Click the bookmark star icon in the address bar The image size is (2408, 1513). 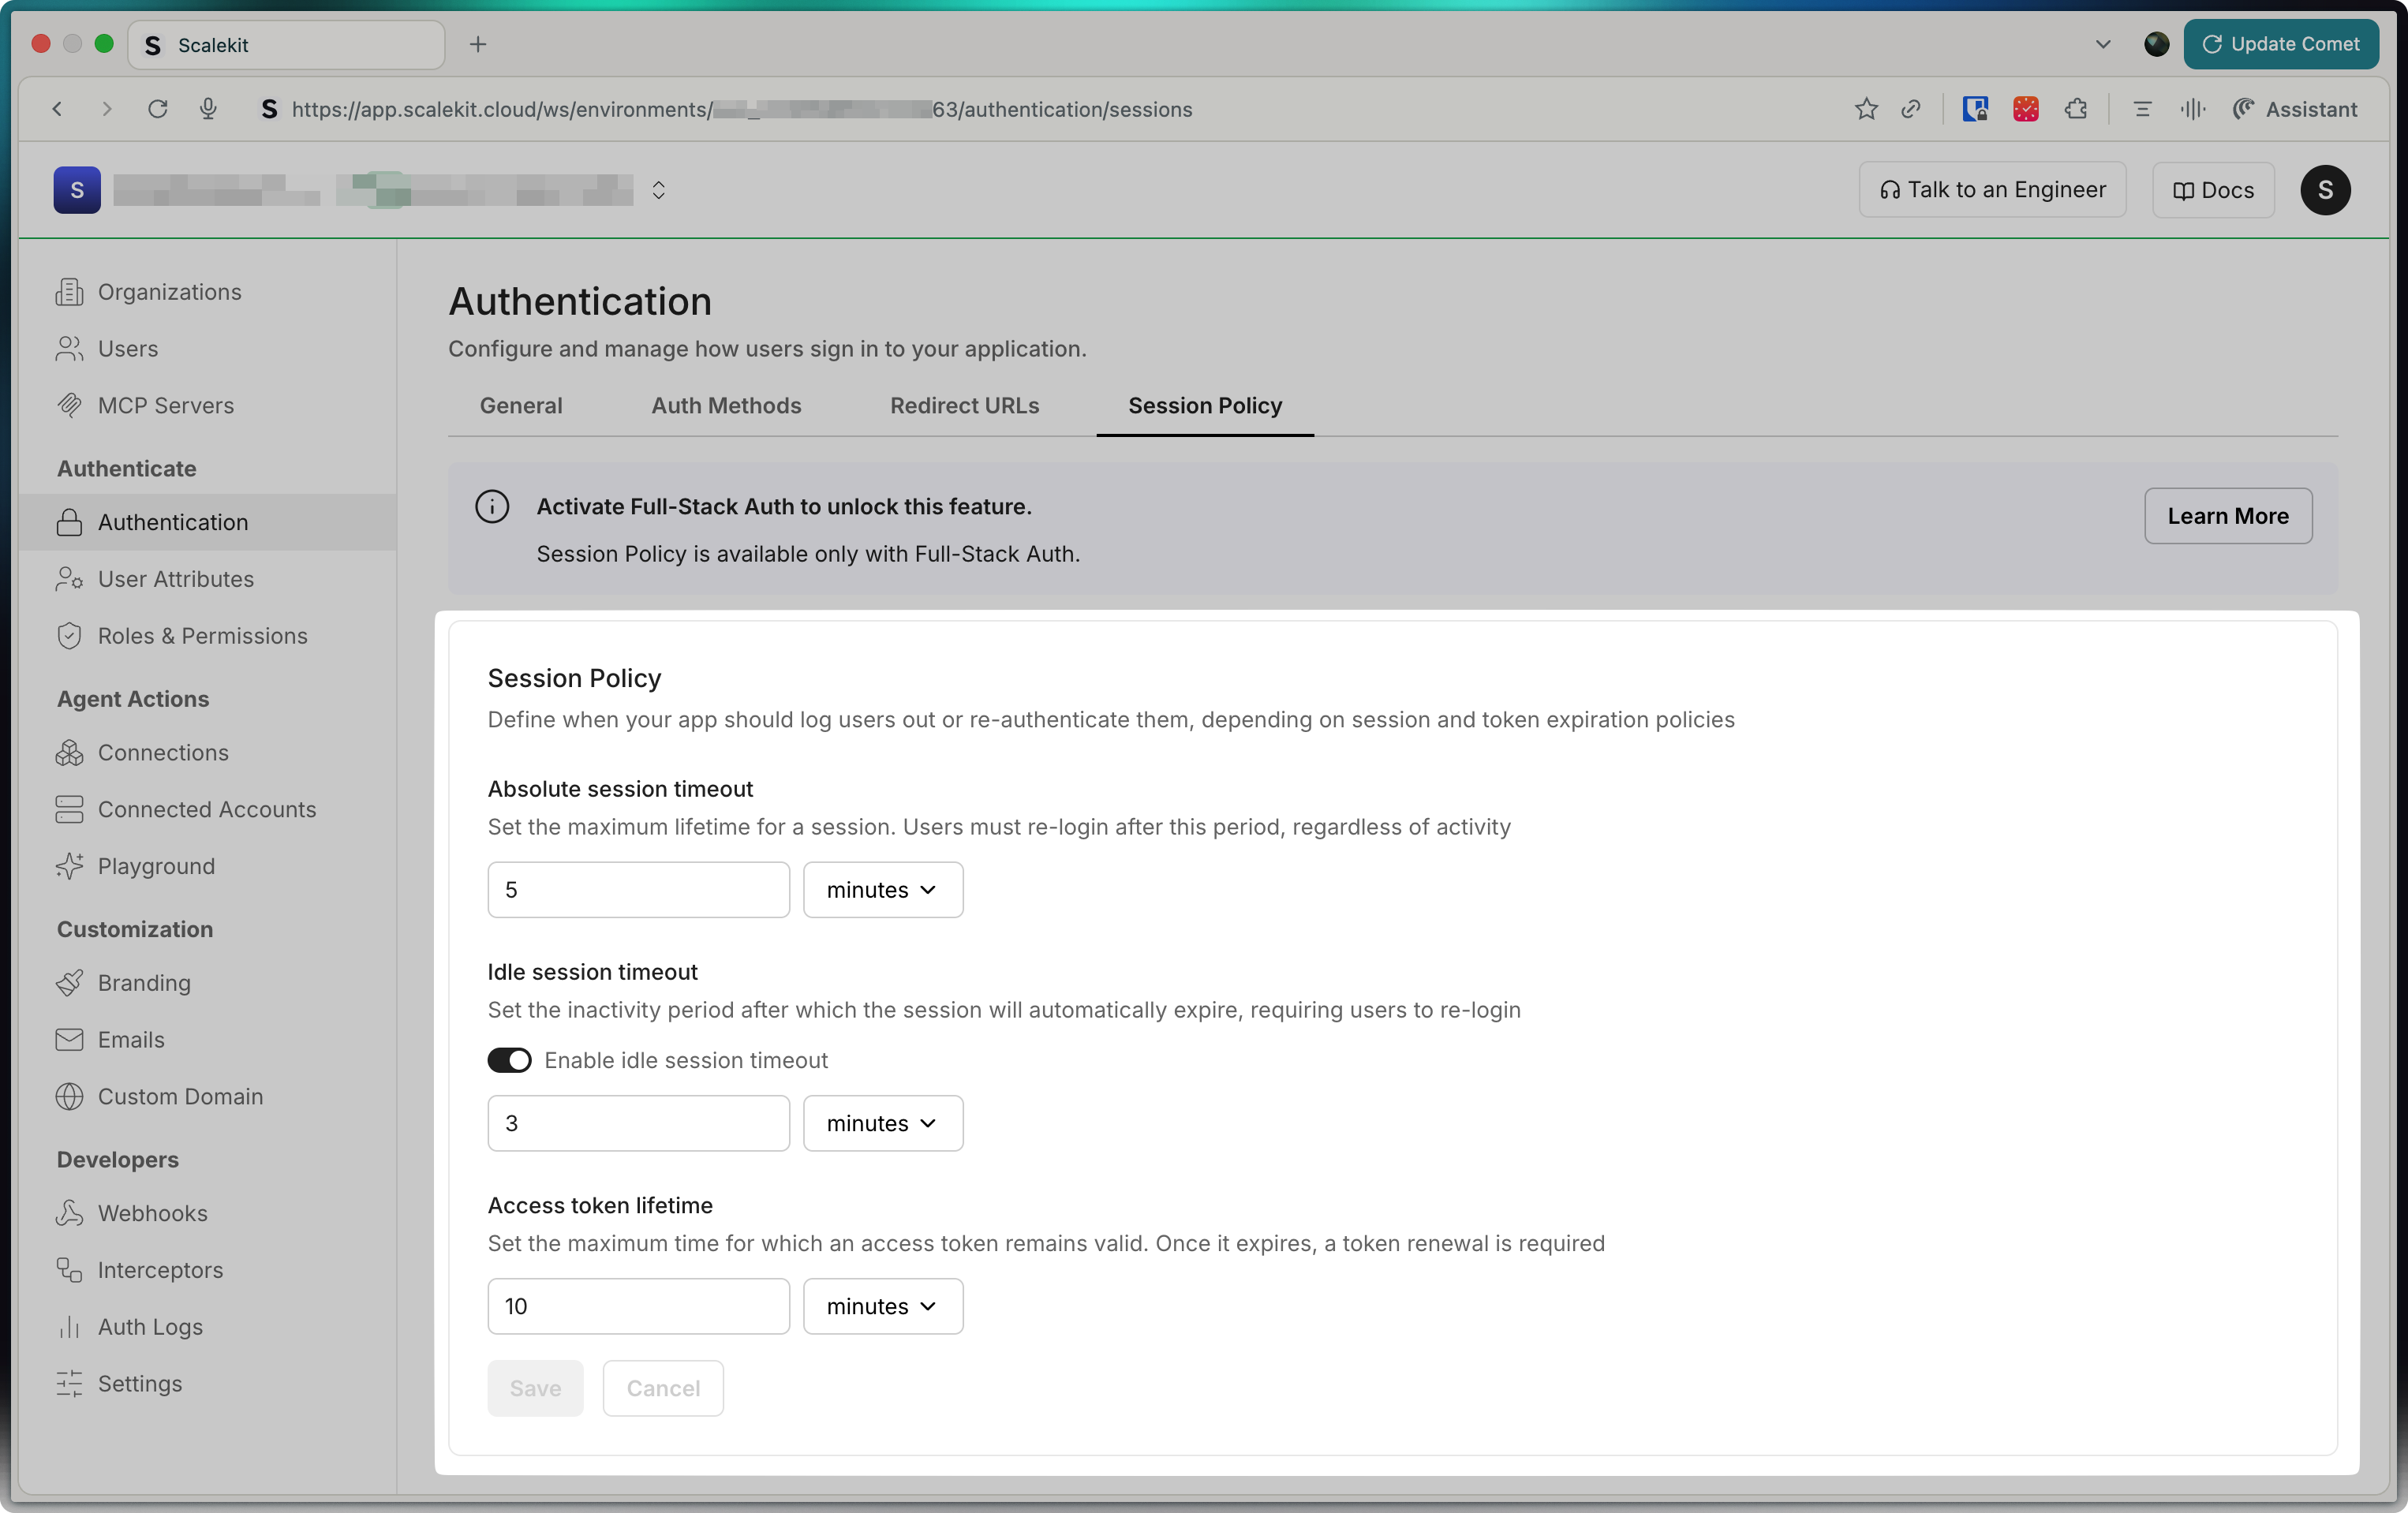click(1866, 109)
